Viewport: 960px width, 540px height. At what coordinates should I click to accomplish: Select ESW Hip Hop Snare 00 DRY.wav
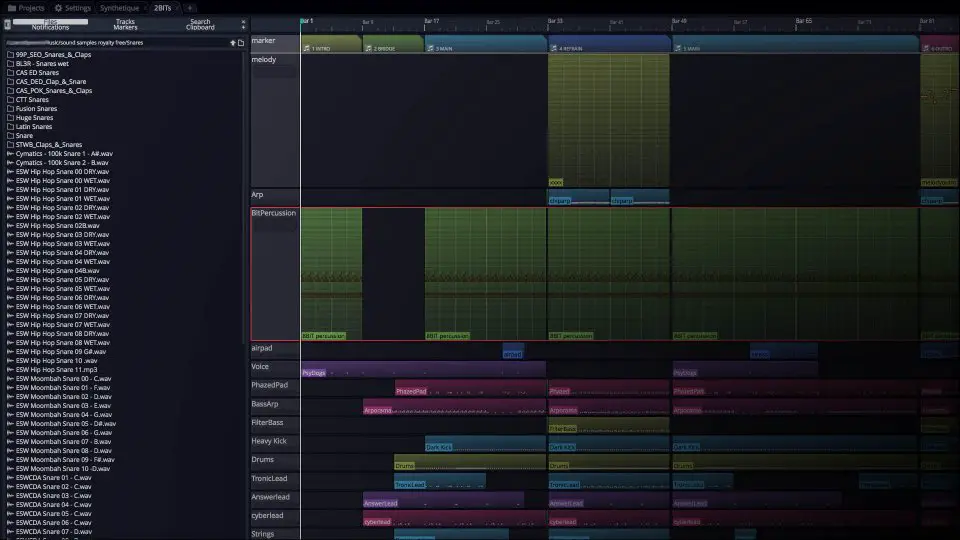coord(62,171)
